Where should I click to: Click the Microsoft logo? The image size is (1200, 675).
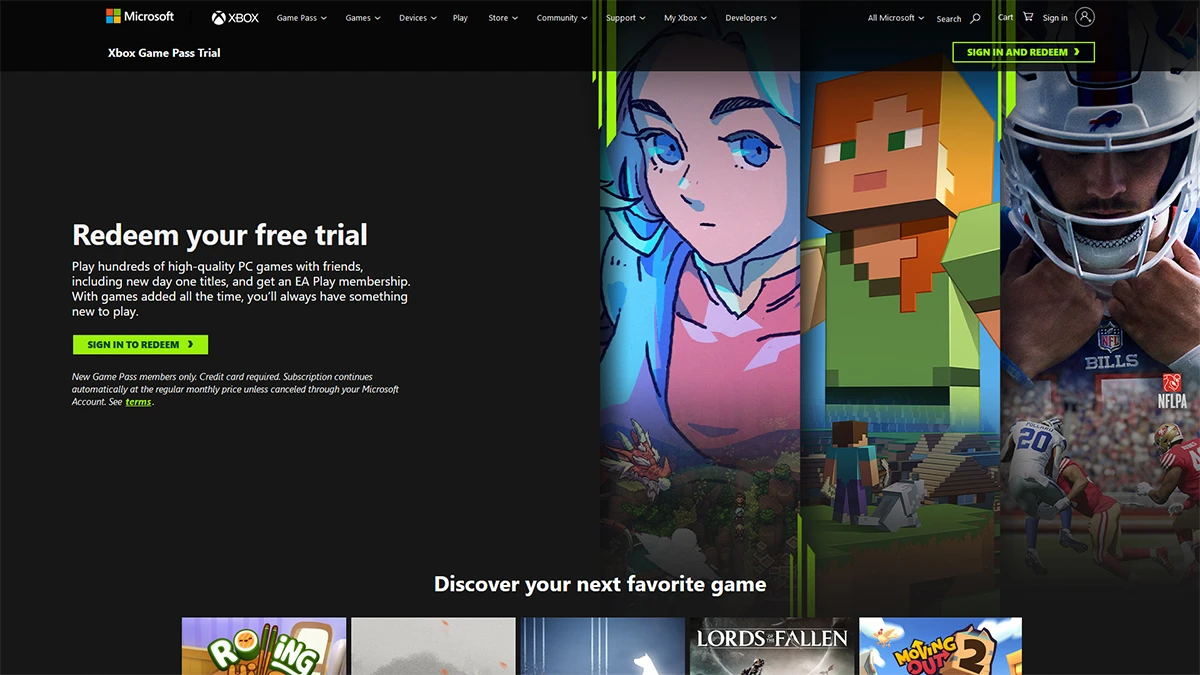coord(140,17)
